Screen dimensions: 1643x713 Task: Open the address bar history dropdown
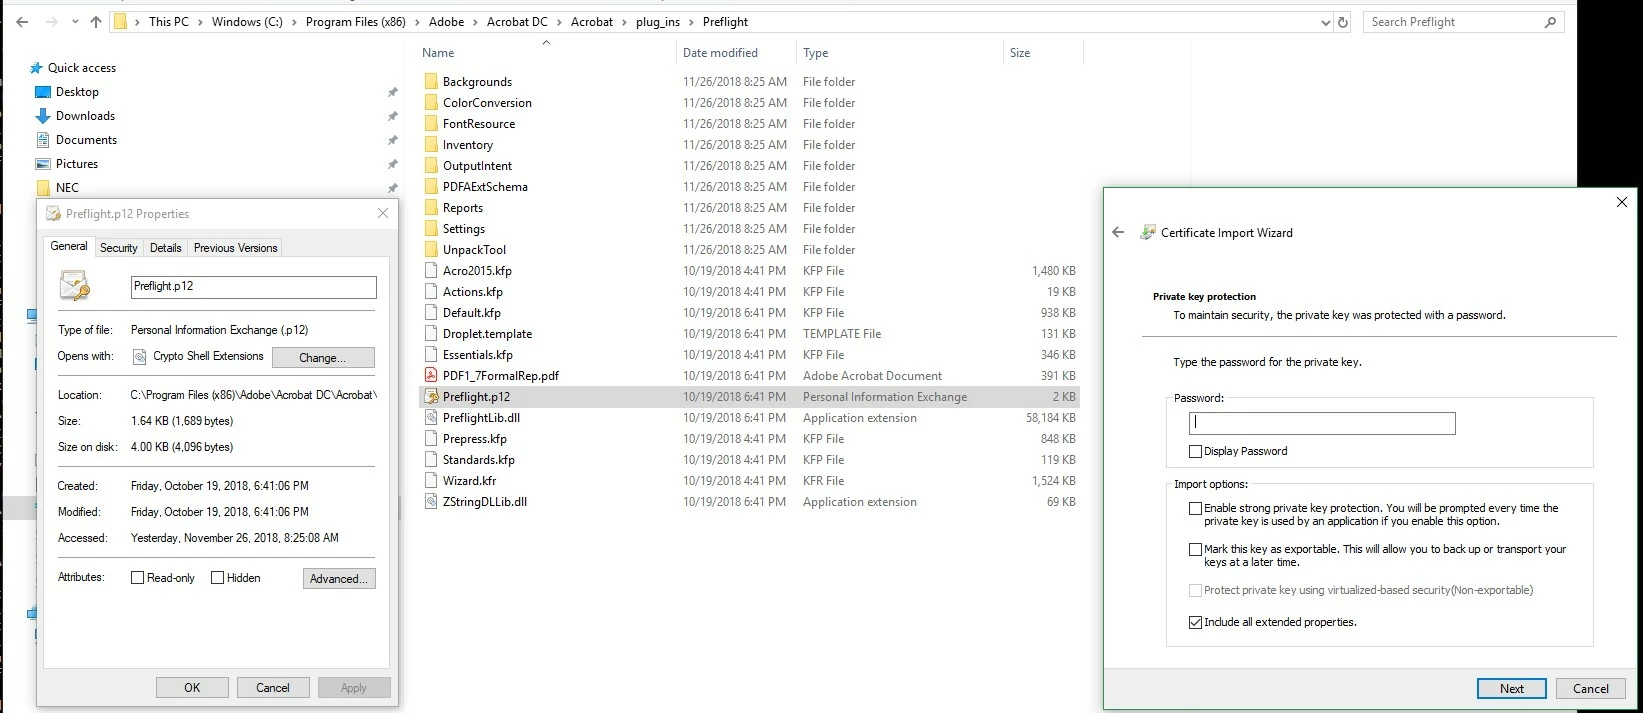pyautogui.click(x=1326, y=22)
